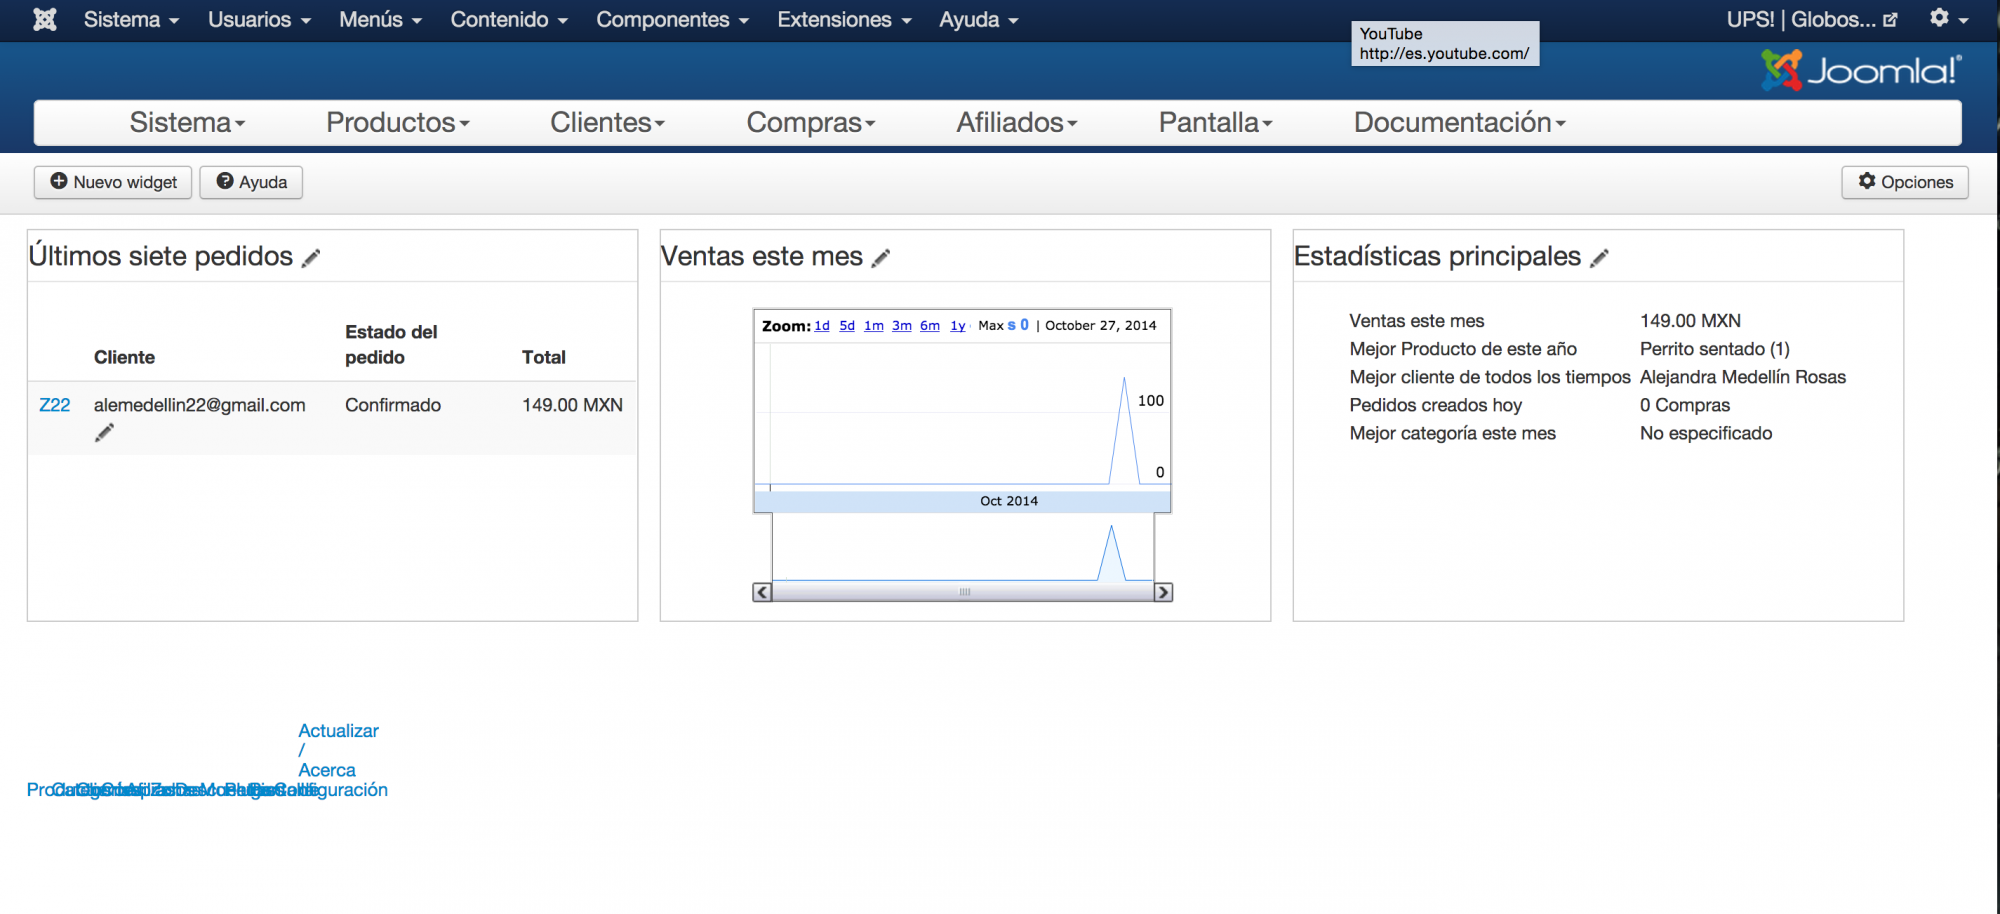Click the Perrito sentado (1) value

[1715, 349]
